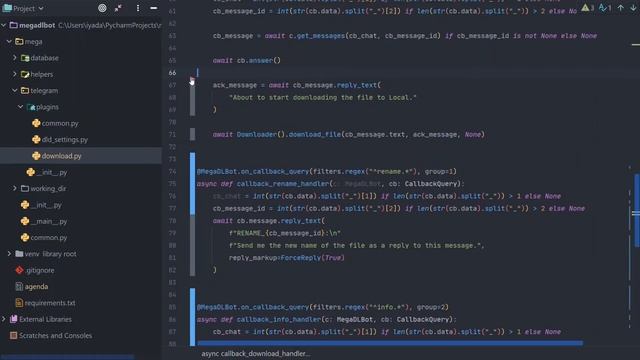Click line number 74 in gutter
The height and width of the screenshot is (360, 640).
pos(172,171)
